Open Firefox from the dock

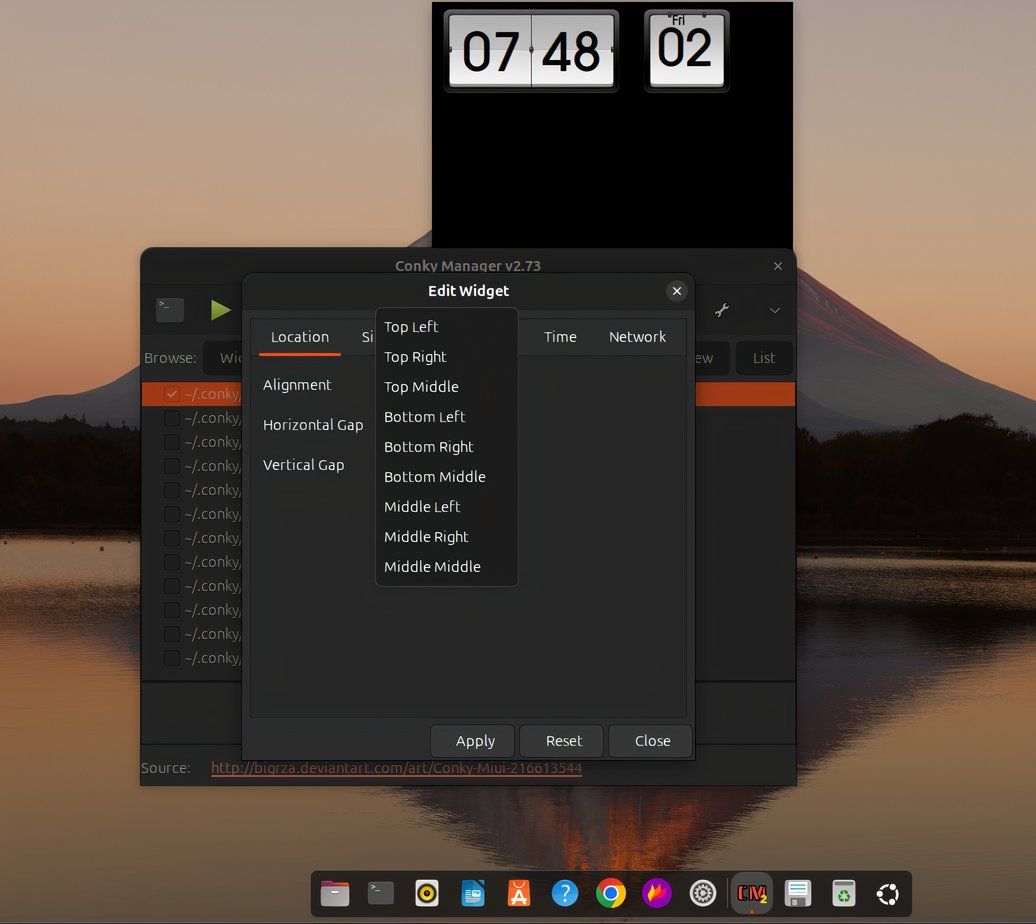point(656,893)
